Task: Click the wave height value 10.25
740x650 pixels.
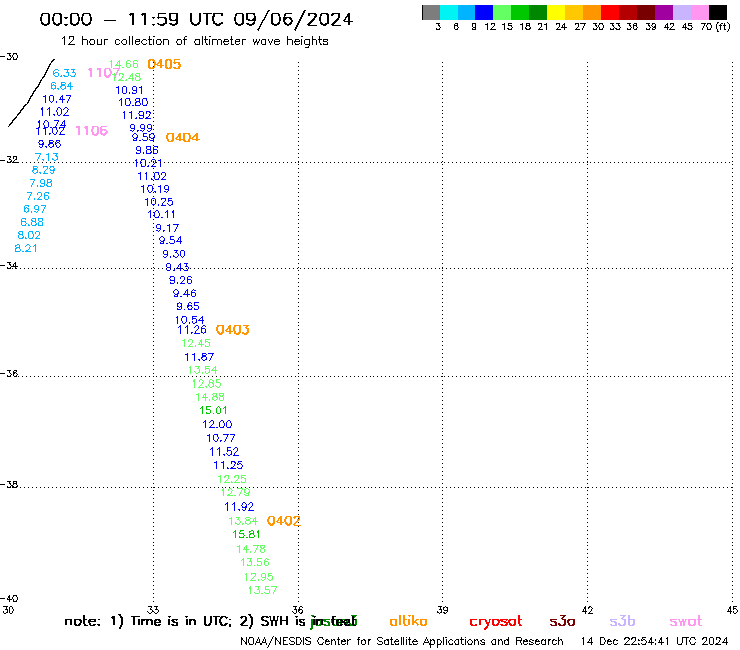Action: (159, 202)
